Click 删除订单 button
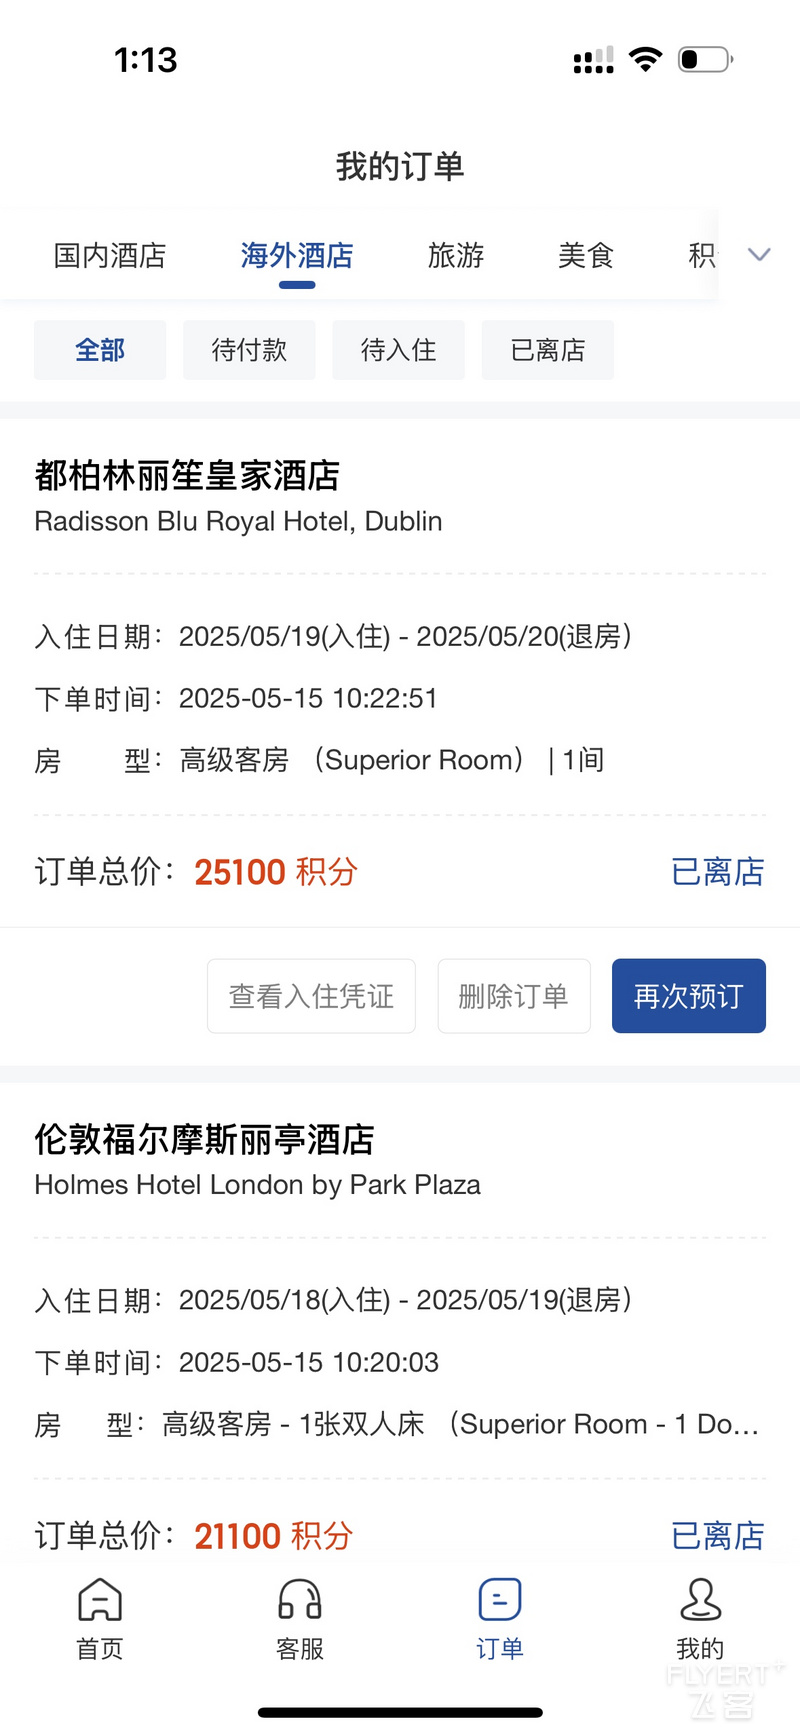This screenshot has height=1734, width=800. (514, 996)
